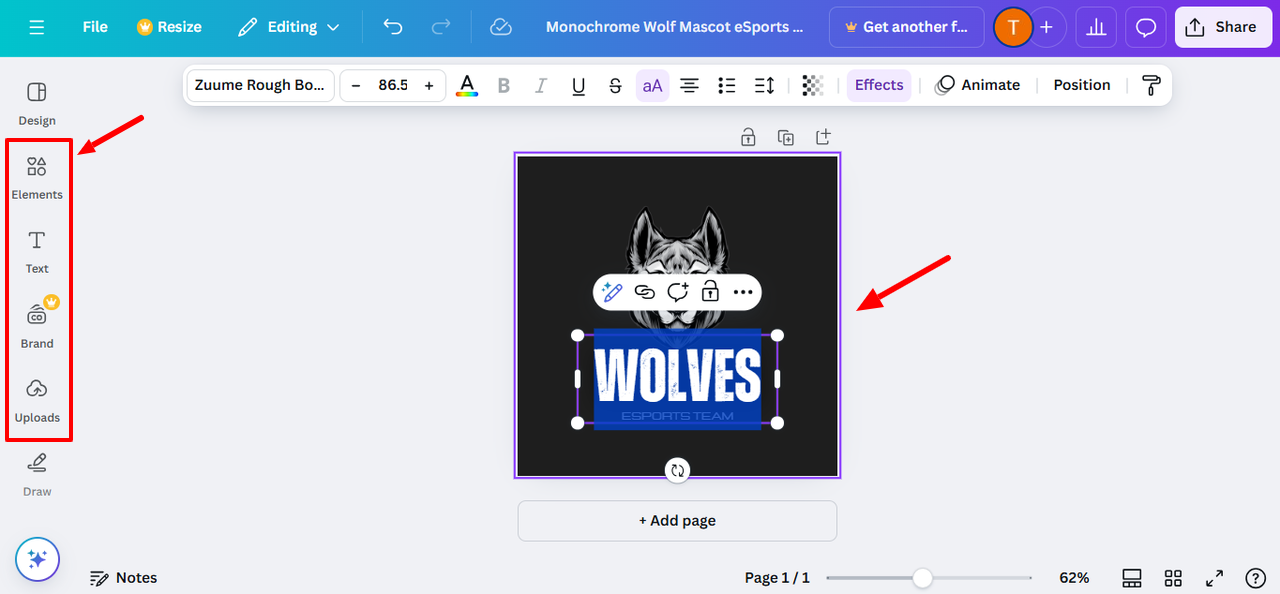
Task: Open the Draw panel
Action: coord(37,475)
